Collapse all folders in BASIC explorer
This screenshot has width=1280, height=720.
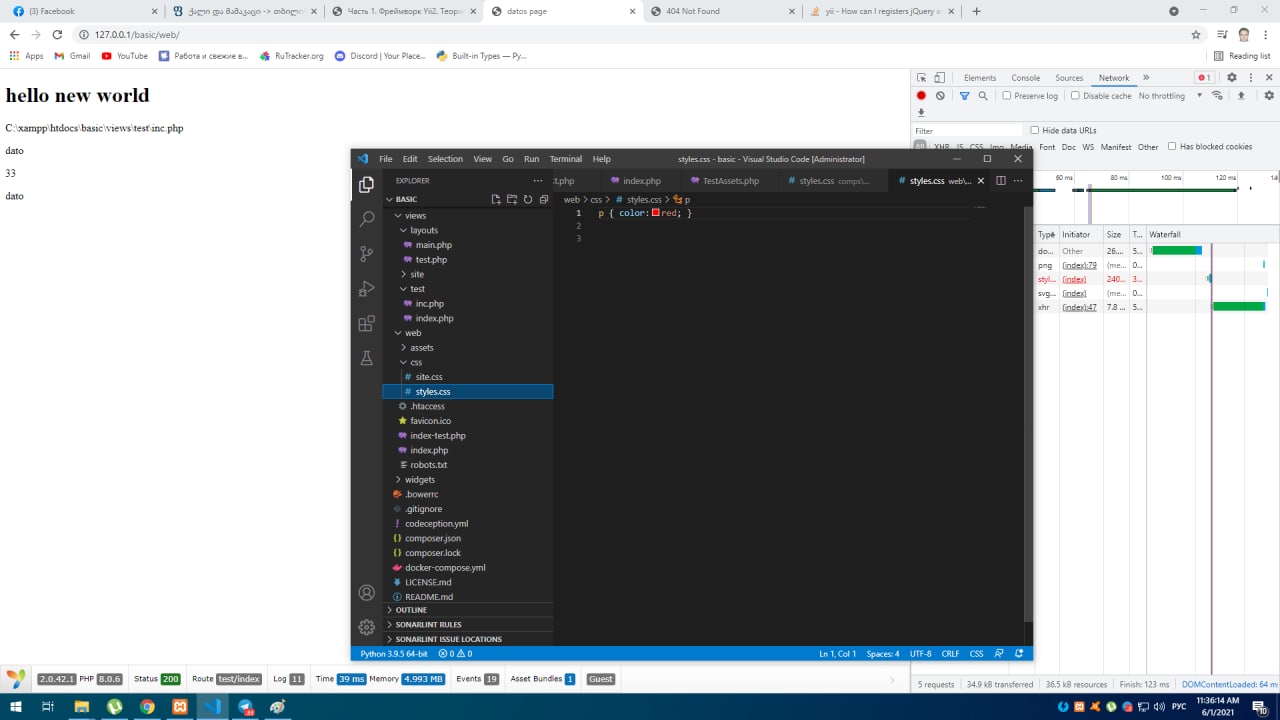pos(544,199)
